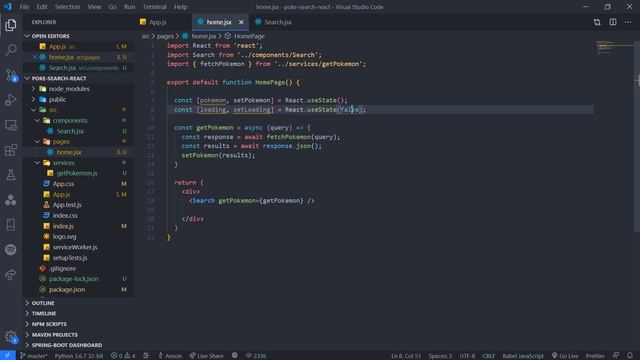Open Manage gear settings menu
The image size is (640, 360).
tap(11, 337)
